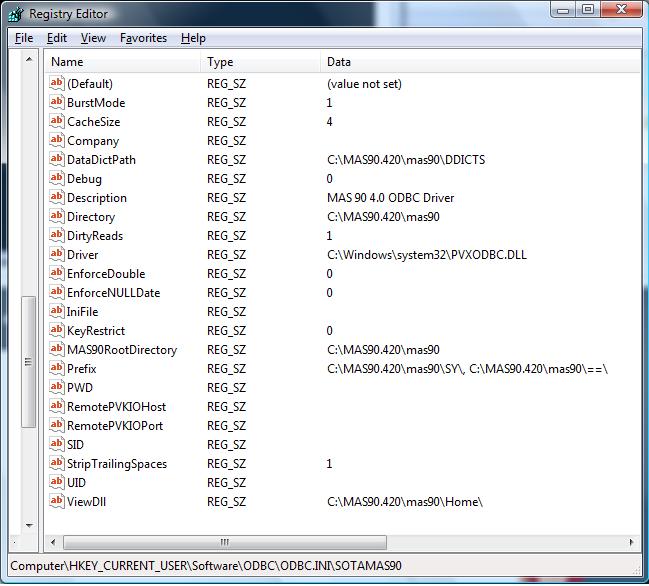Click the status bar registry path

pyautogui.click(x=206, y=566)
